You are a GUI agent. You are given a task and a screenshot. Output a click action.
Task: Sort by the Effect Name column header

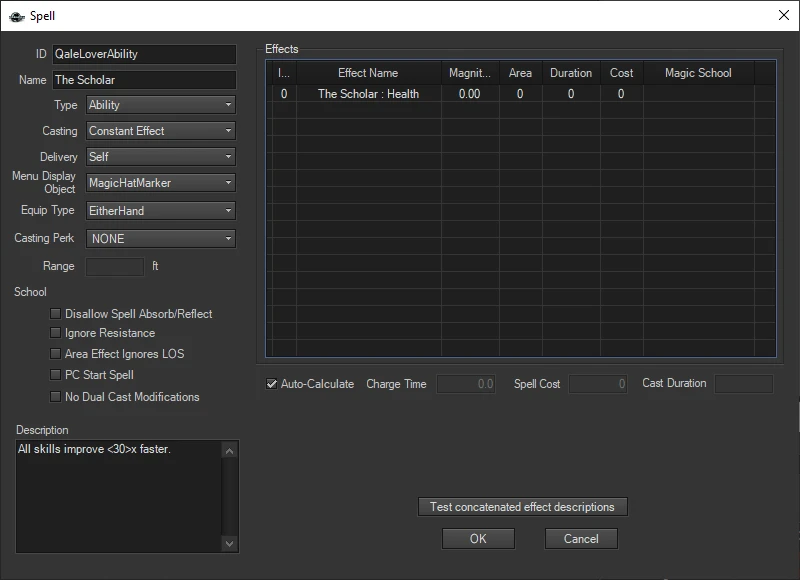click(368, 73)
